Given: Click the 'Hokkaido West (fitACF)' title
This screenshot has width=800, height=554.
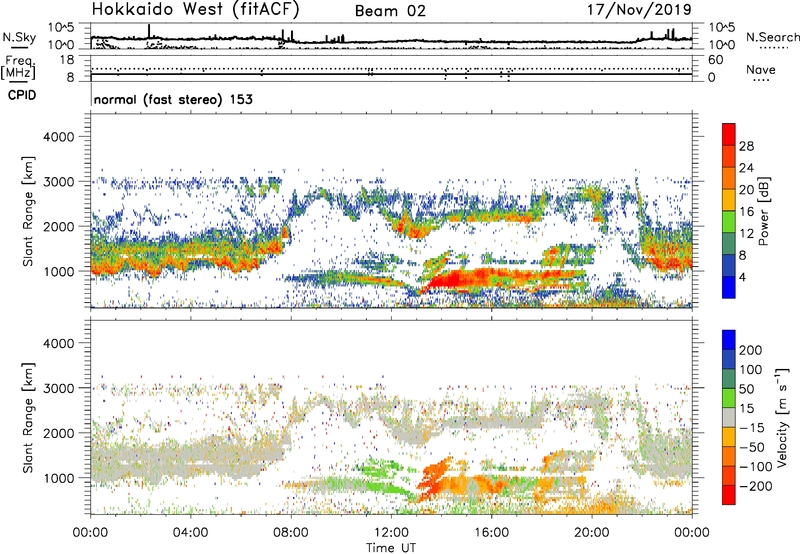Looking at the screenshot, I should click(x=195, y=9).
